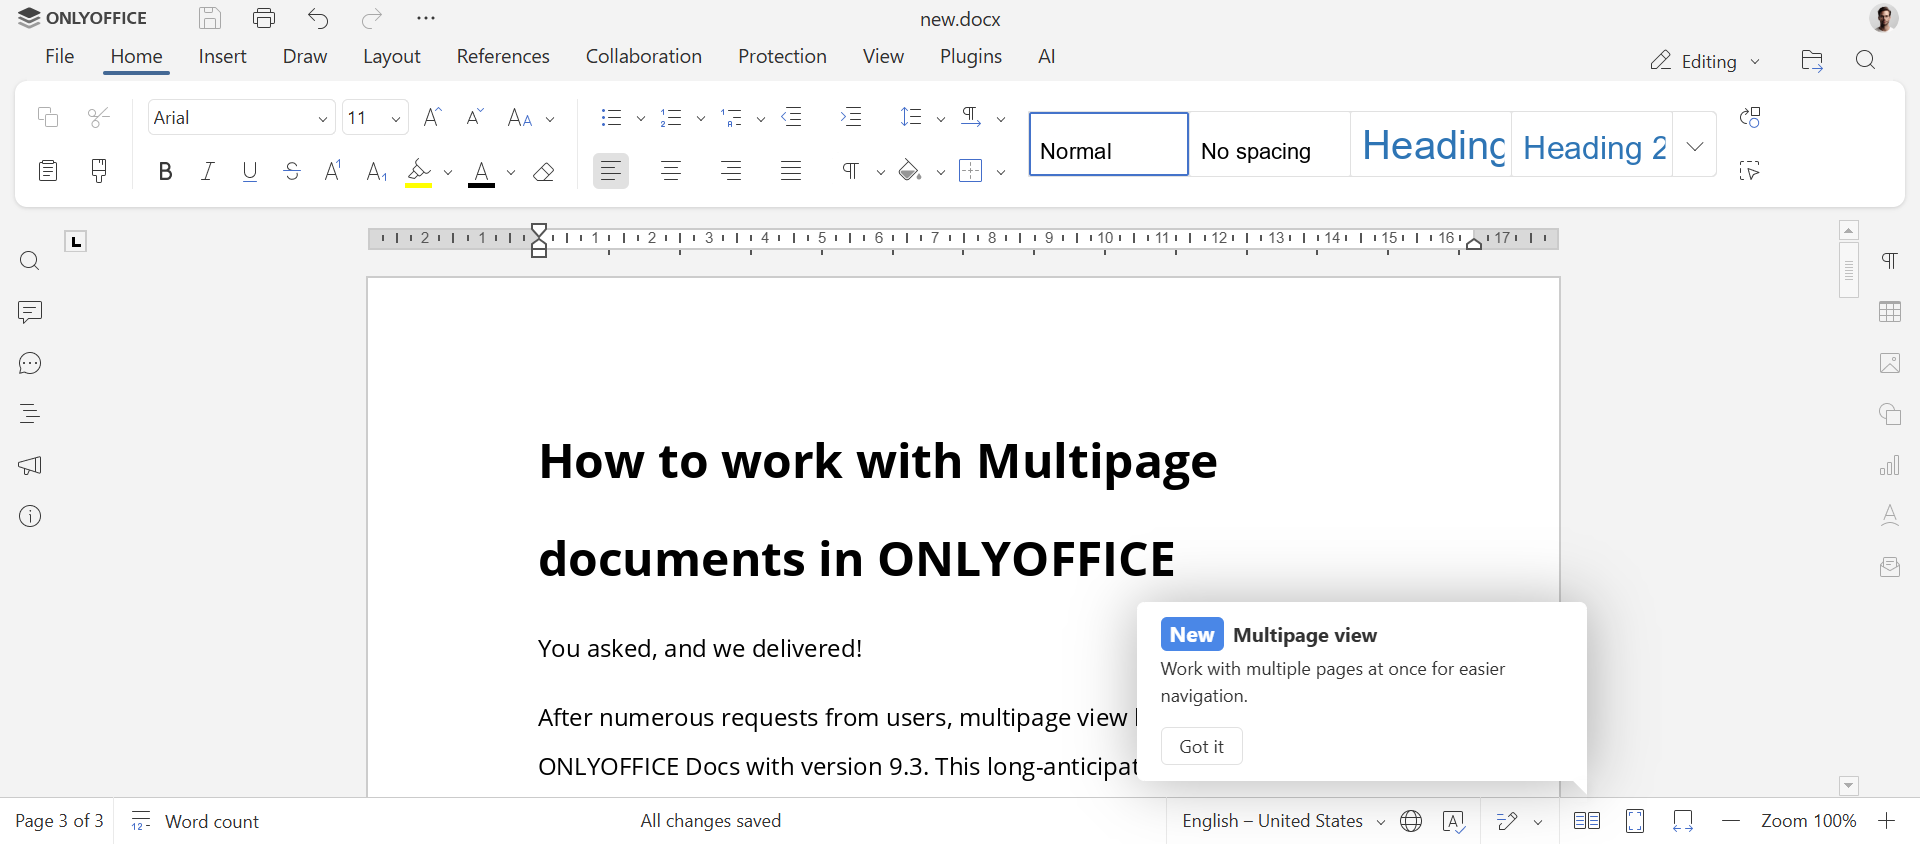Toggle Bold formatting

(165, 171)
